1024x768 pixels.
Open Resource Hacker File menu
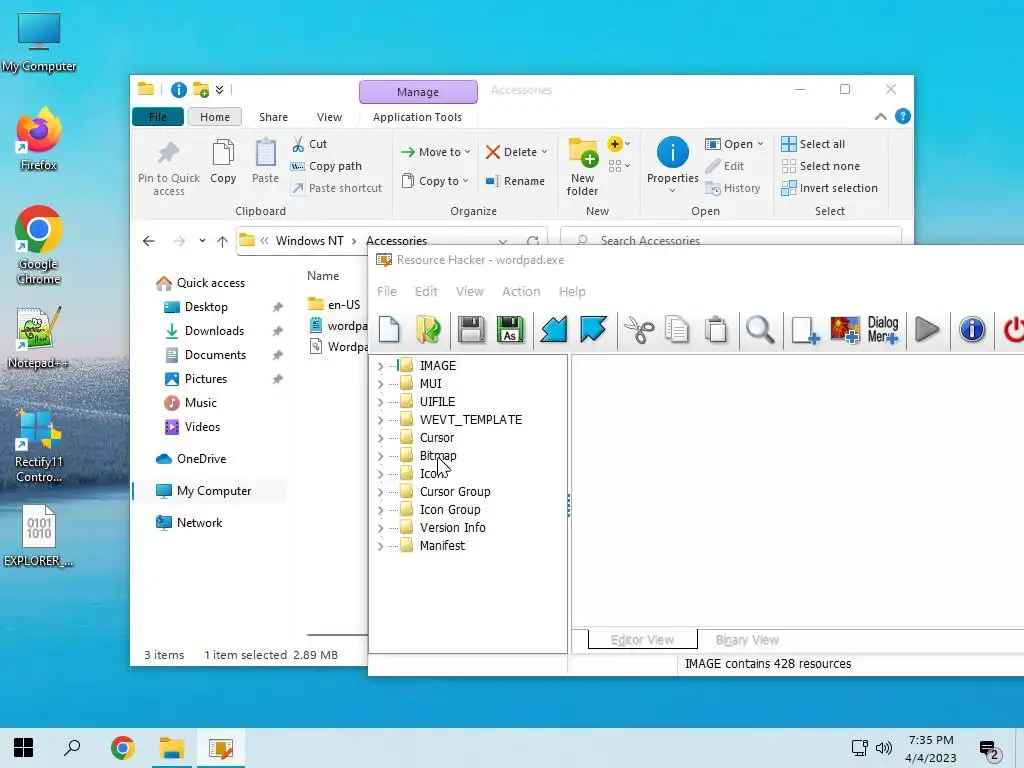tap(387, 291)
